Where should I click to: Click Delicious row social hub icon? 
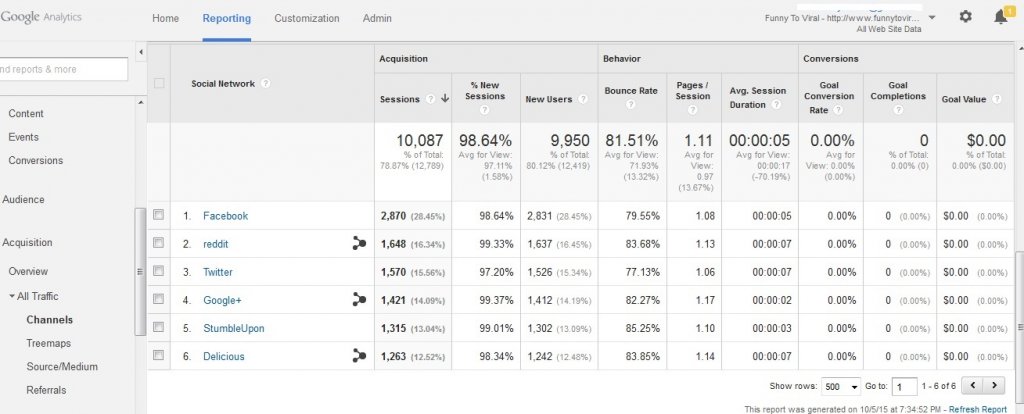pyautogui.click(x=359, y=356)
